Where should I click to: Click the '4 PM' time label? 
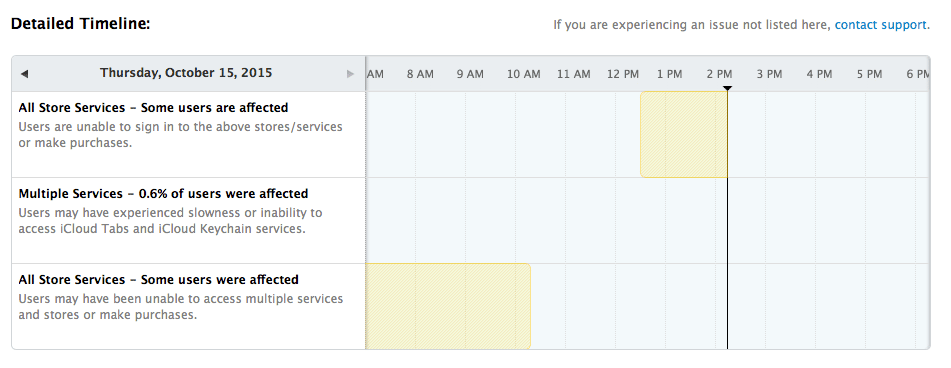coord(819,74)
